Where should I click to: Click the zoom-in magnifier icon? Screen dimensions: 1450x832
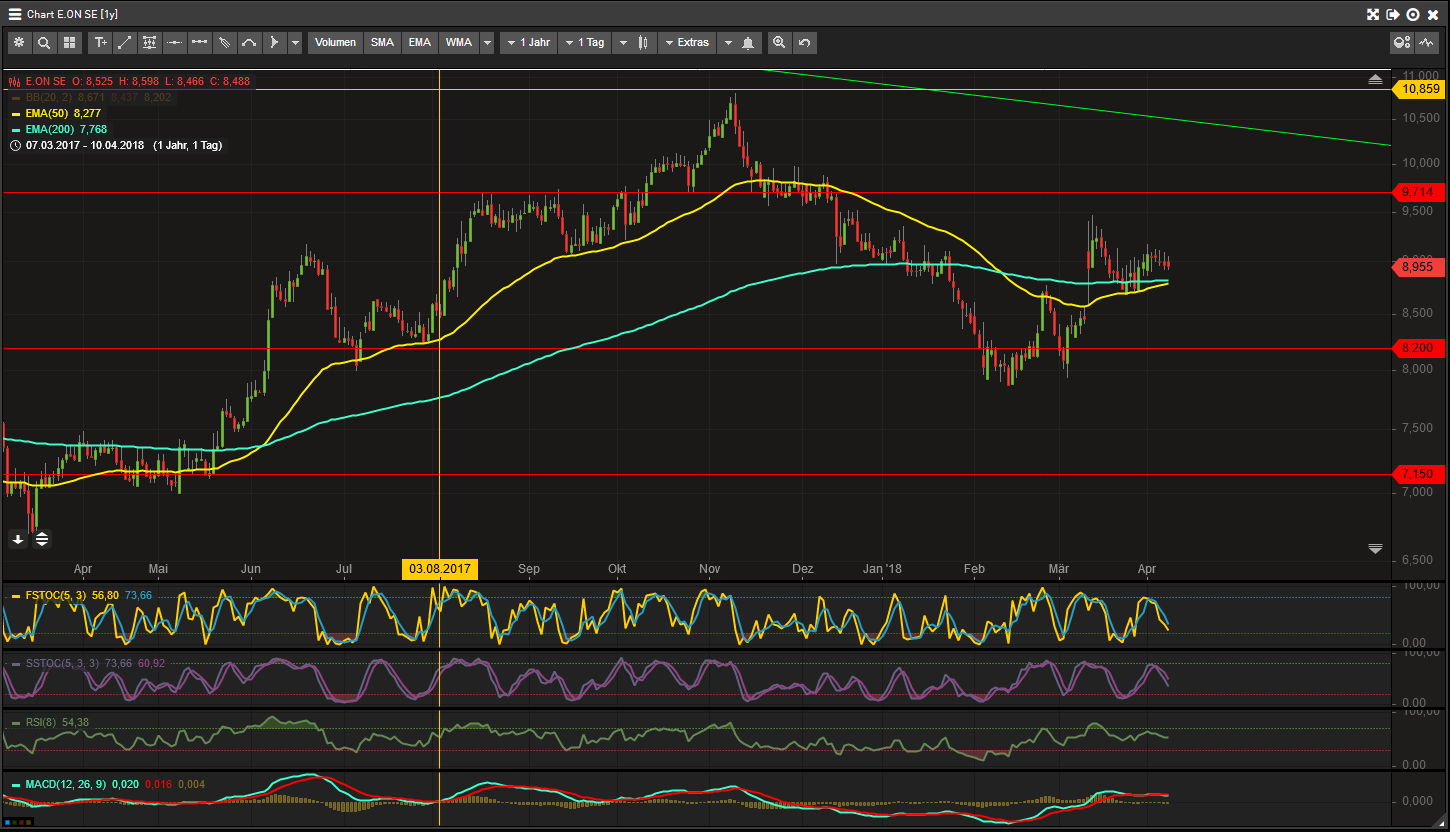coord(779,43)
